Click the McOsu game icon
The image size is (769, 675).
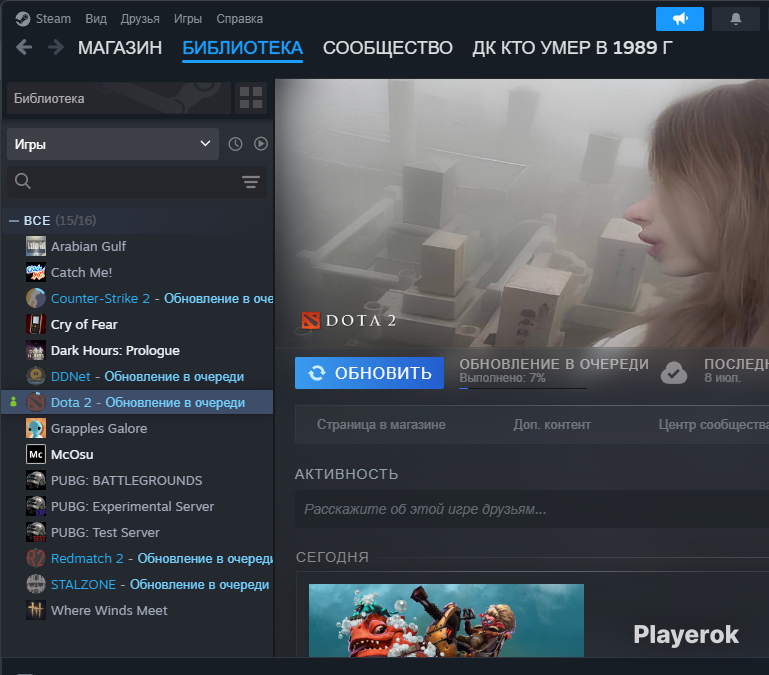36,454
